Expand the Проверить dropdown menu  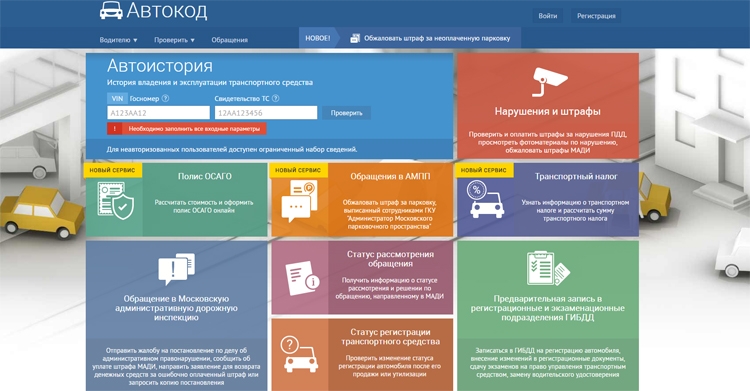pyautogui.click(x=174, y=40)
